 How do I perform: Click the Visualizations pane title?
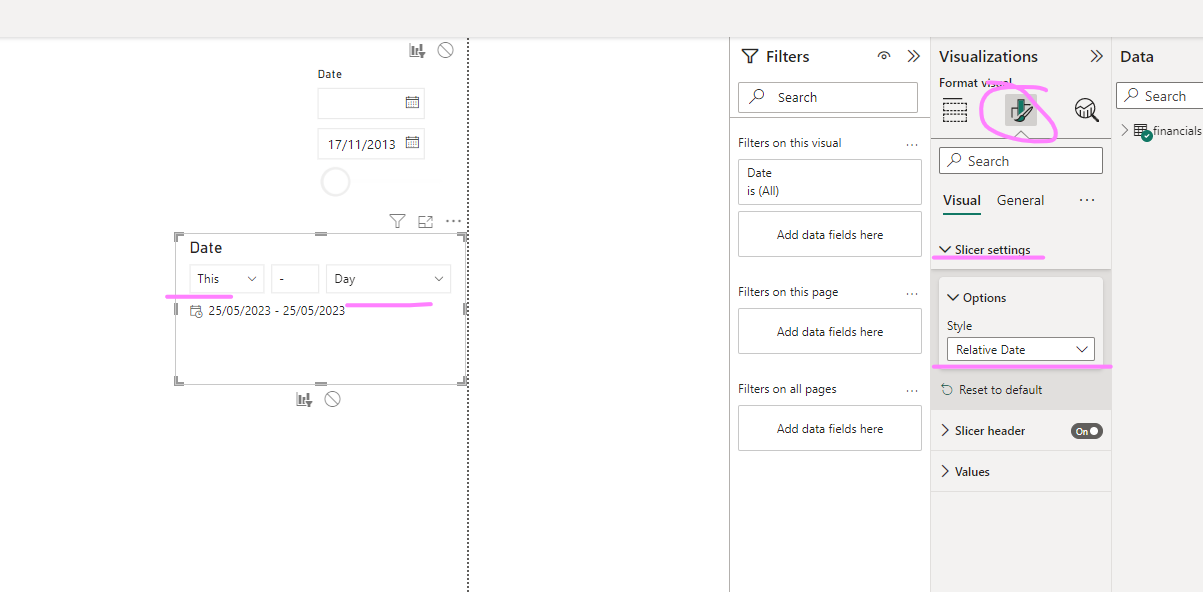click(989, 57)
